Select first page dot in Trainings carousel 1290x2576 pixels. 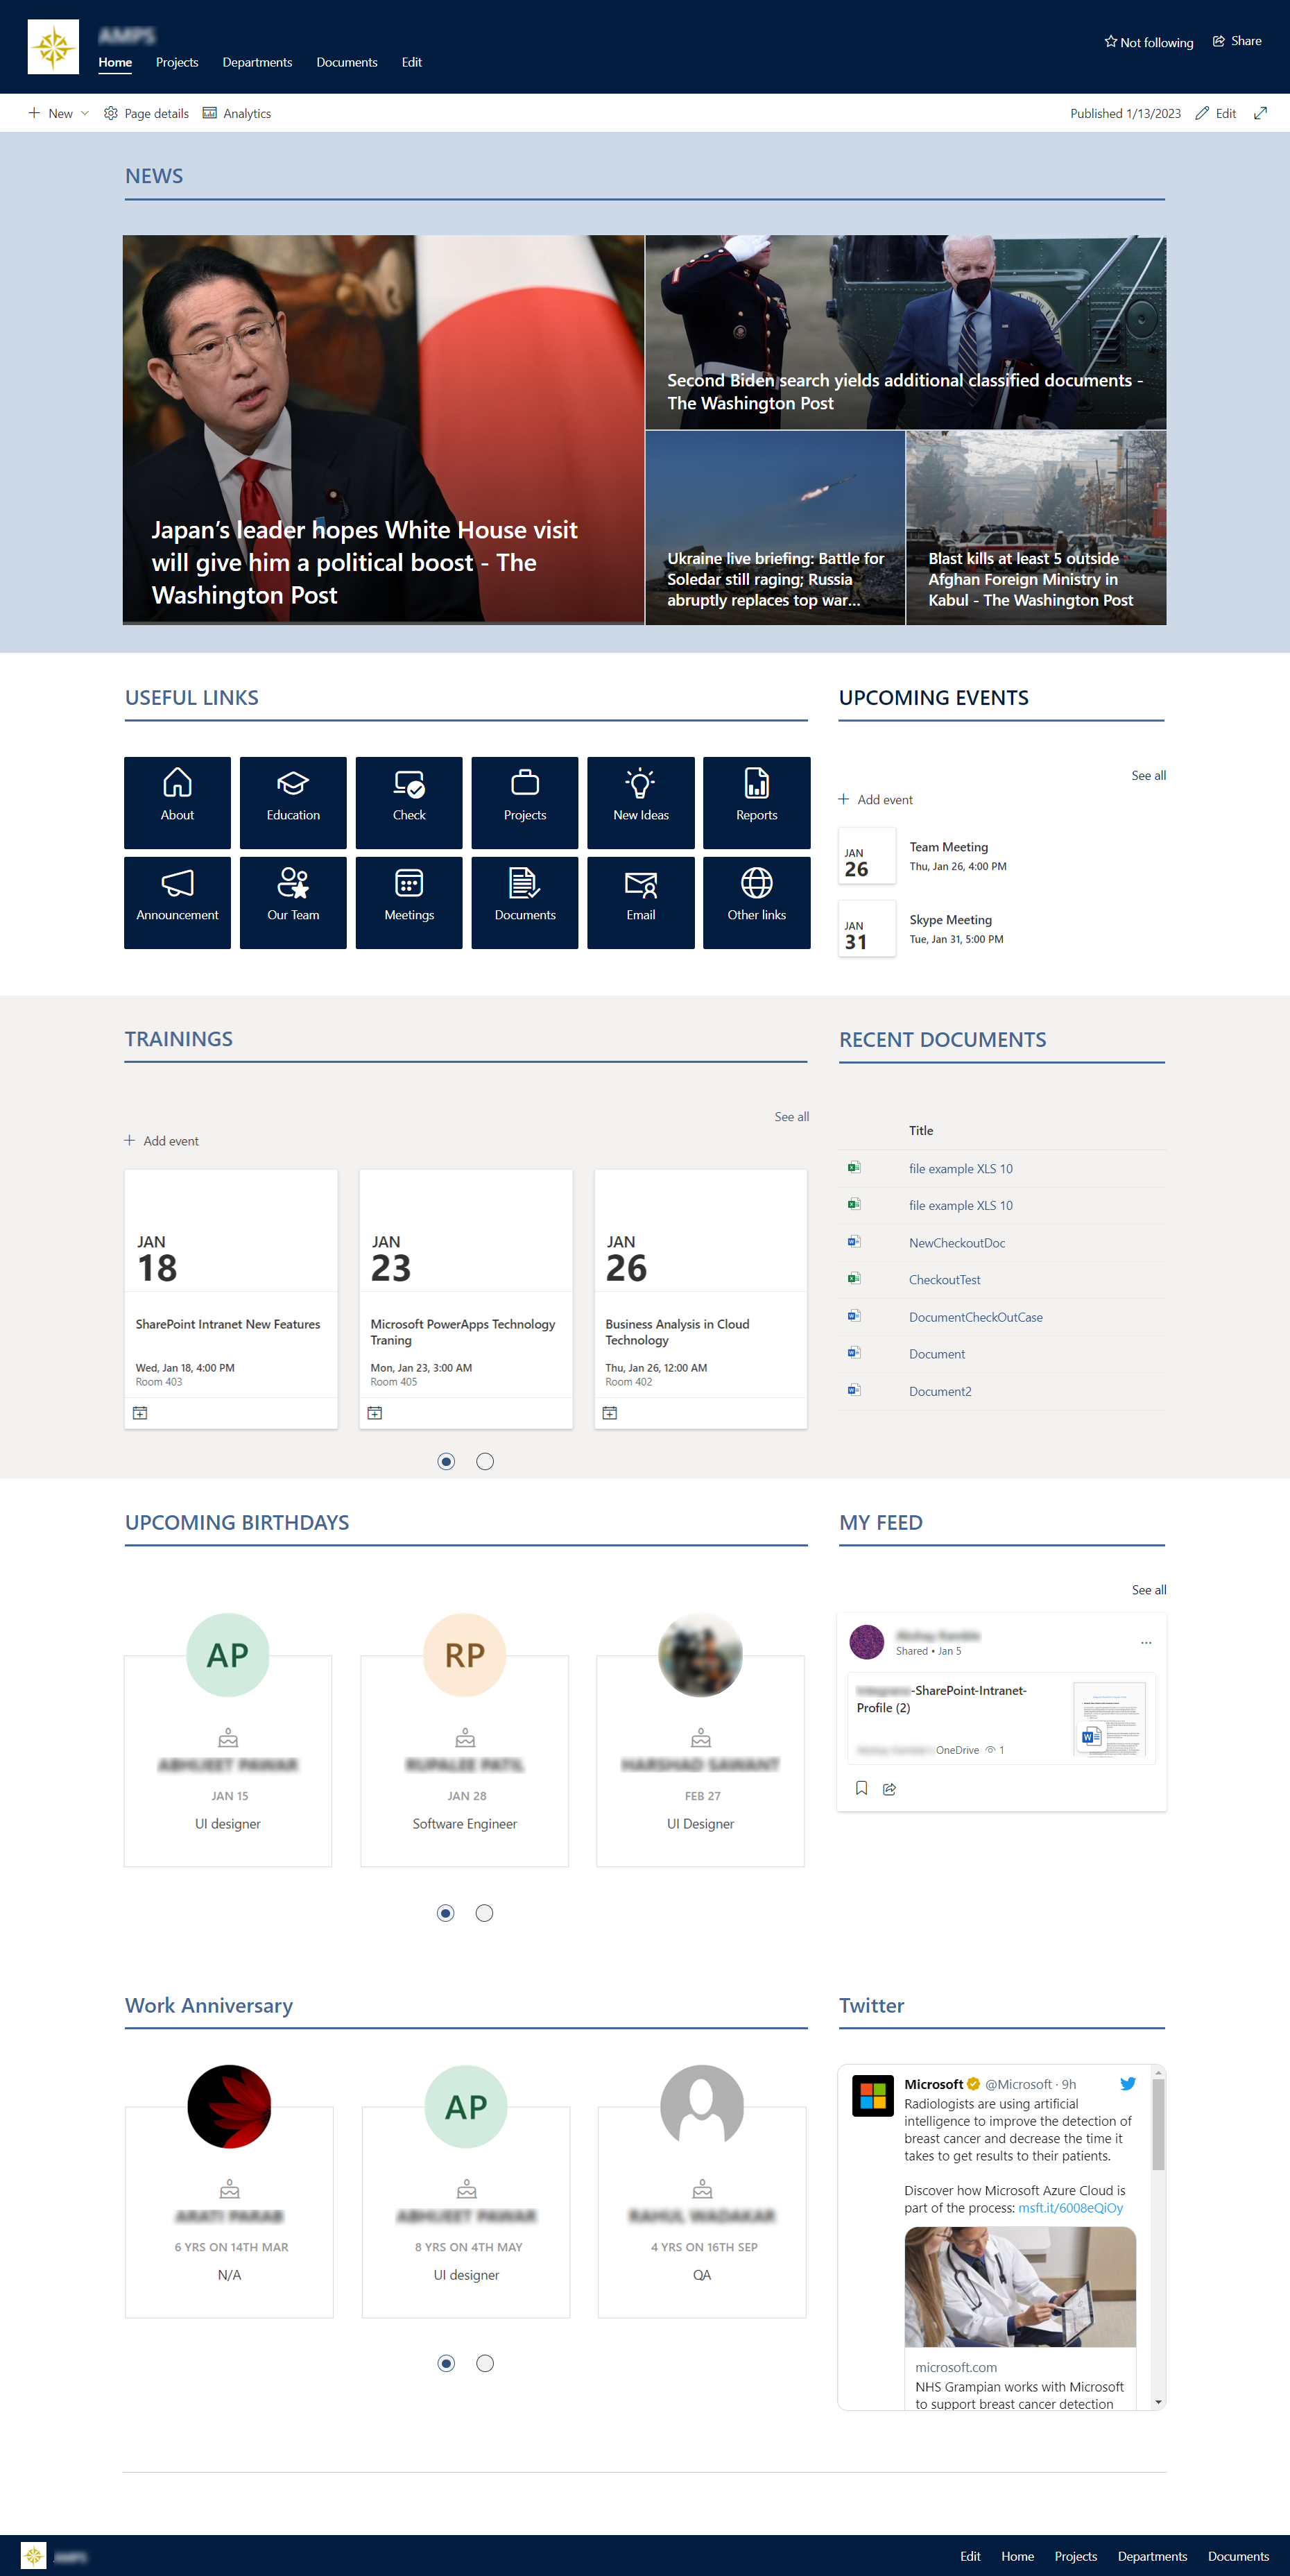[x=446, y=1461]
